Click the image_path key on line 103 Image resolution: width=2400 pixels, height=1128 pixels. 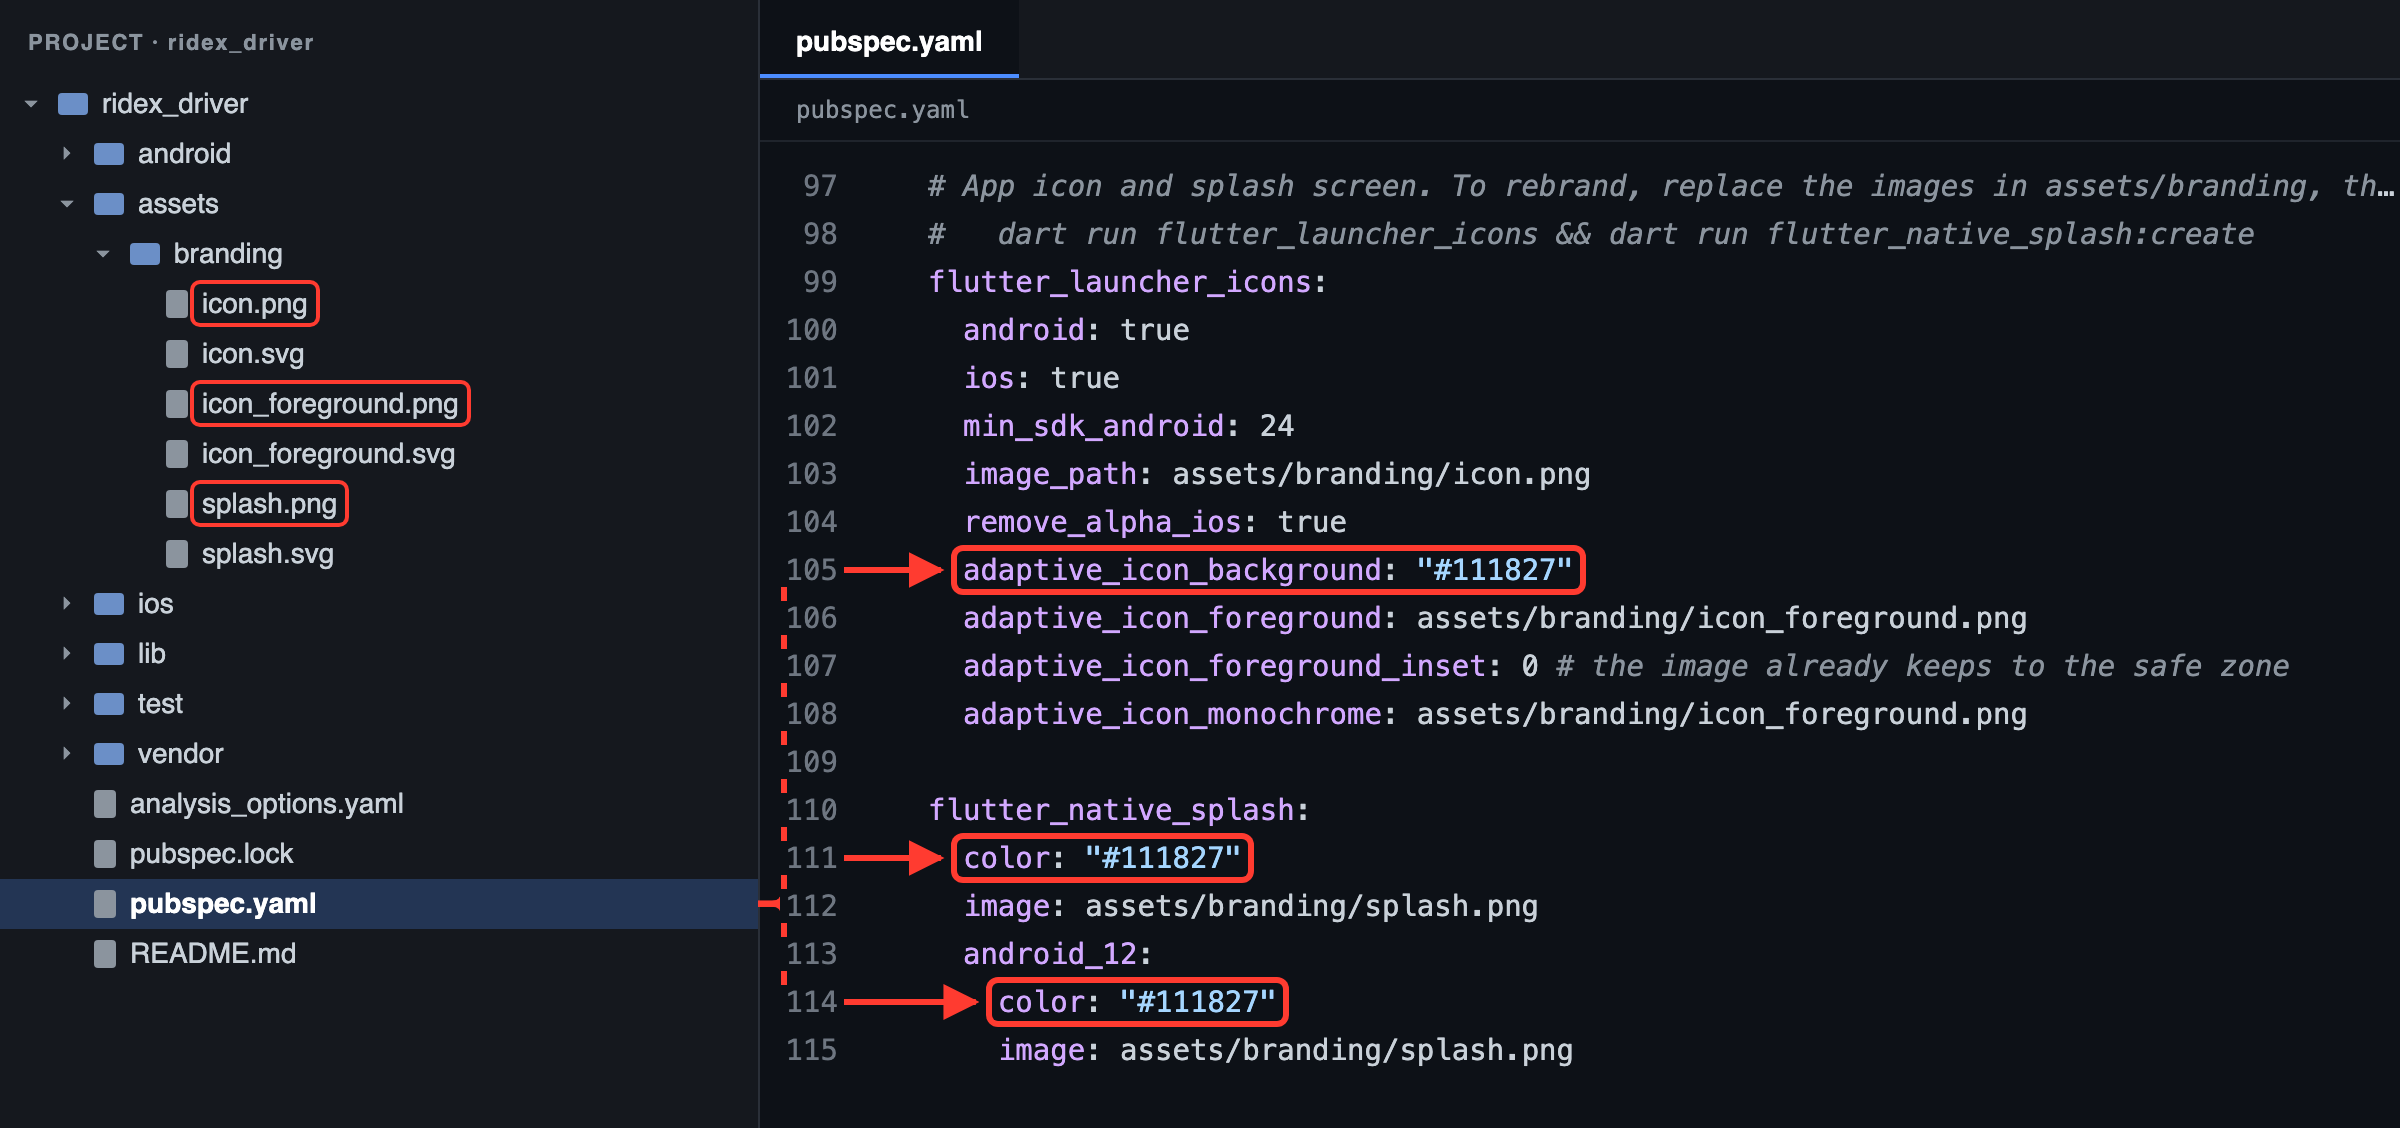pos(1050,474)
